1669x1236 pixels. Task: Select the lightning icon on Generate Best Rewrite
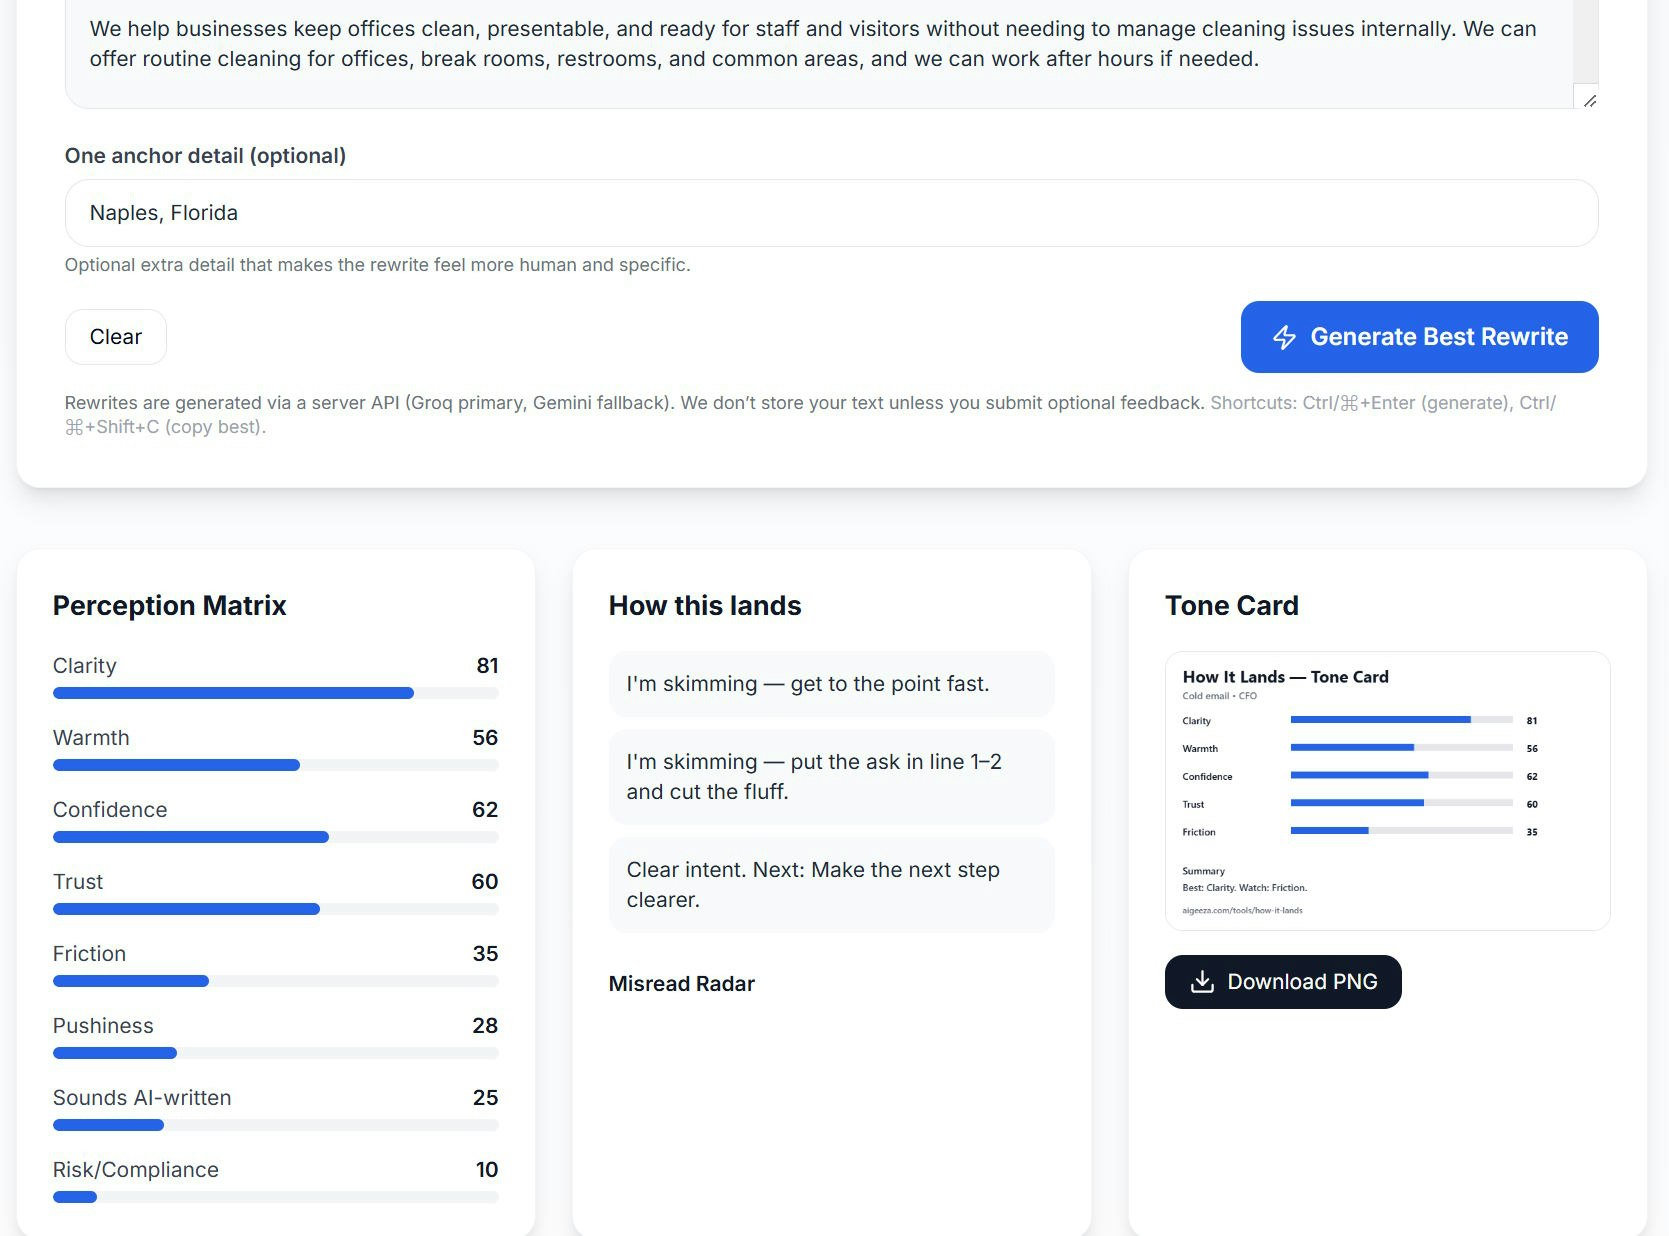tap(1283, 337)
